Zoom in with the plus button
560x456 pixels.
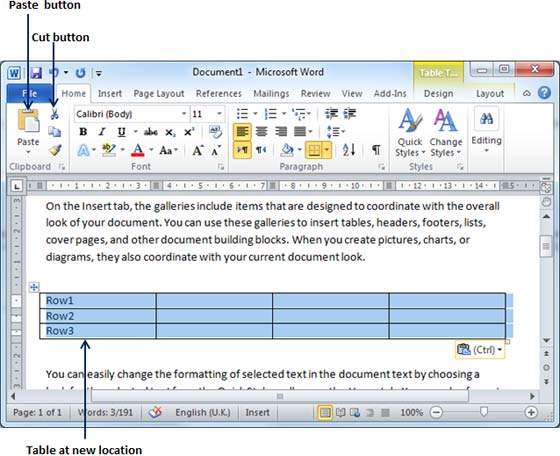pyautogui.click(x=531, y=412)
